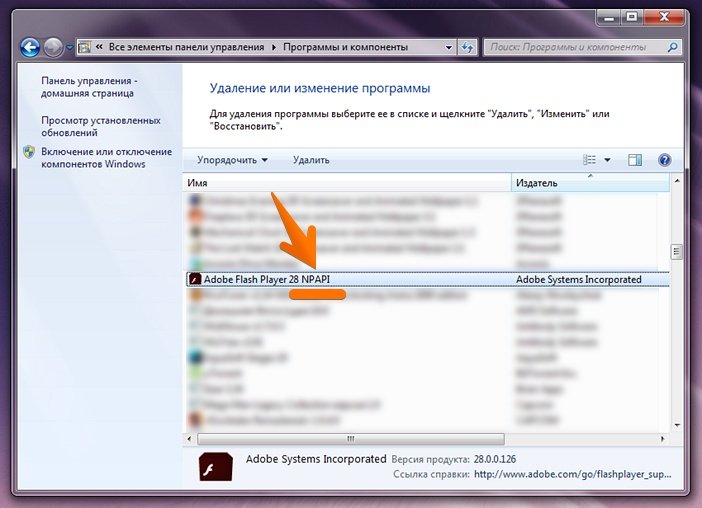Click the 'Удалить' toolbar button
The image size is (702, 508).
(311, 160)
